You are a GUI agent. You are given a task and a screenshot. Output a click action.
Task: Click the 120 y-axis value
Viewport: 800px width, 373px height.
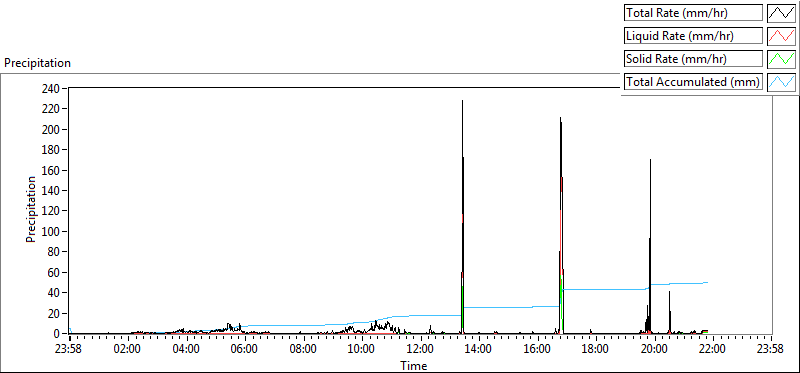pos(52,211)
